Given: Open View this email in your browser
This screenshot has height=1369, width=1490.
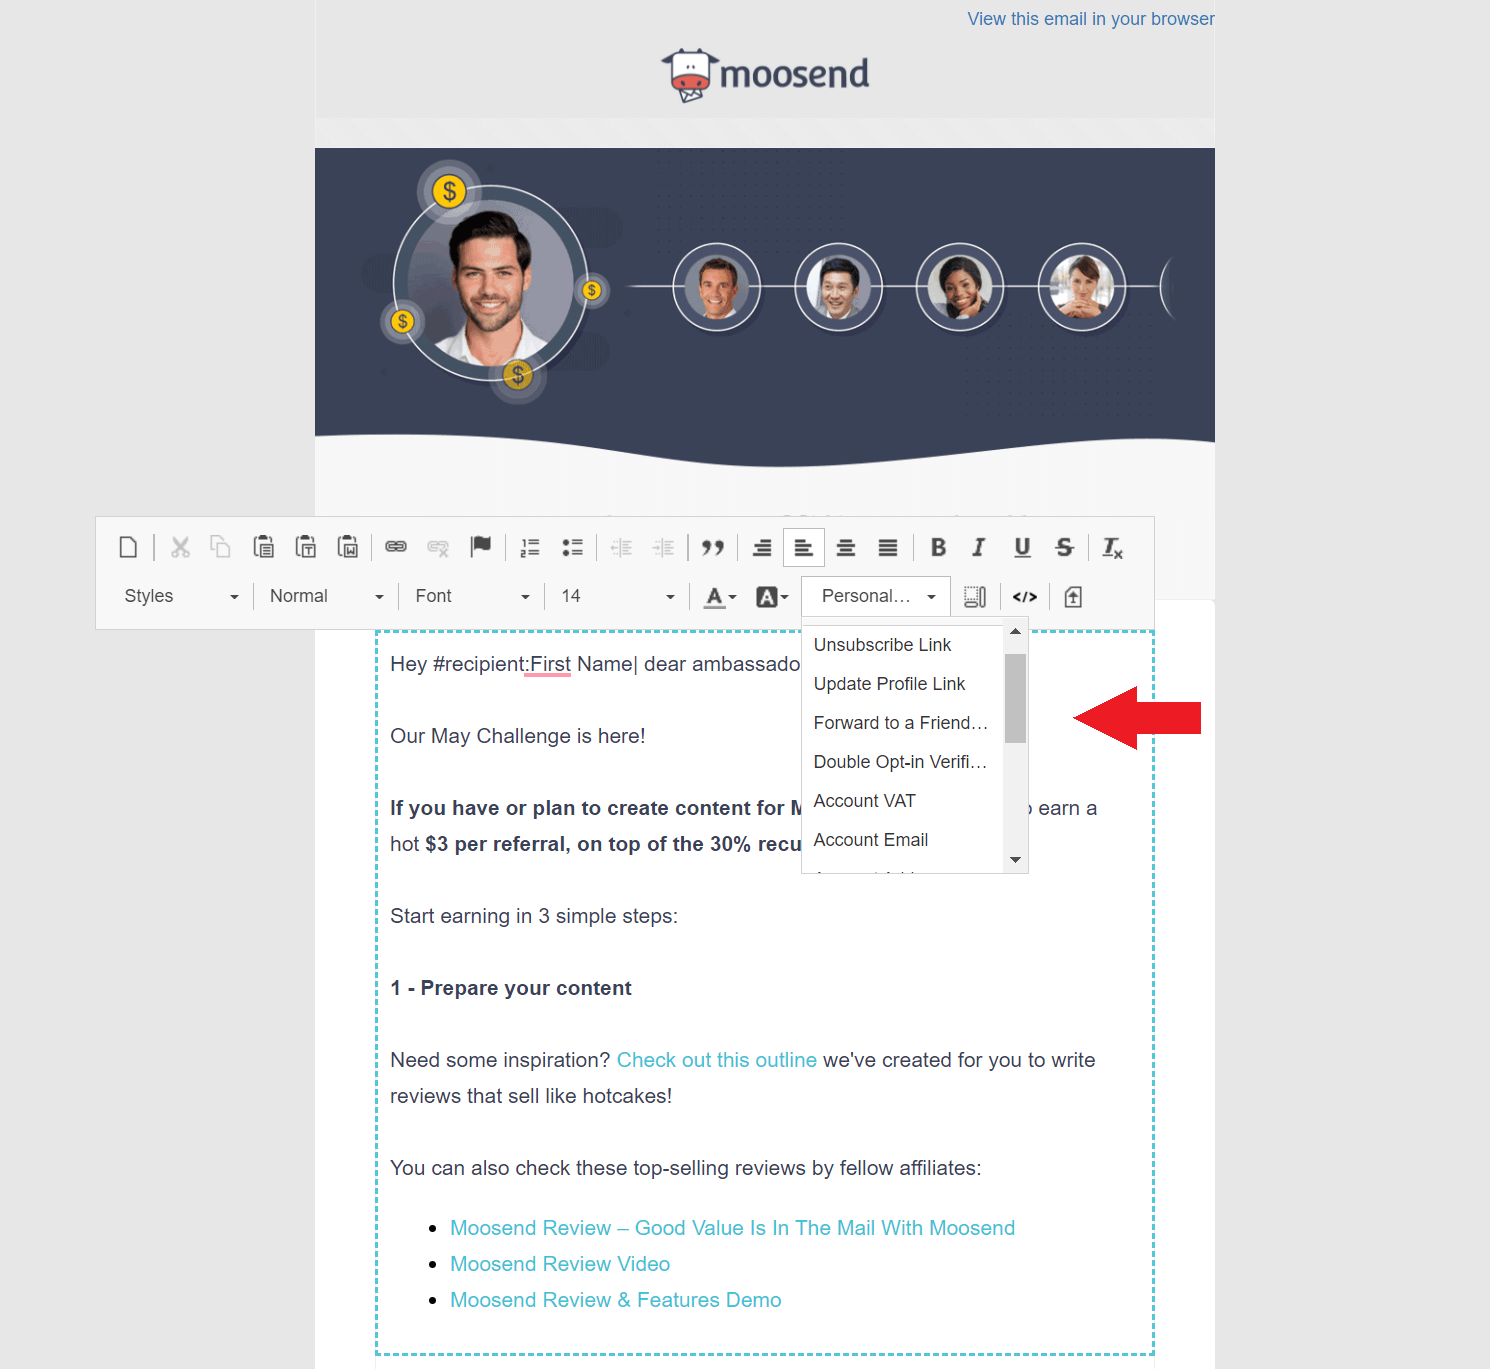Looking at the screenshot, I should (1091, 19).
